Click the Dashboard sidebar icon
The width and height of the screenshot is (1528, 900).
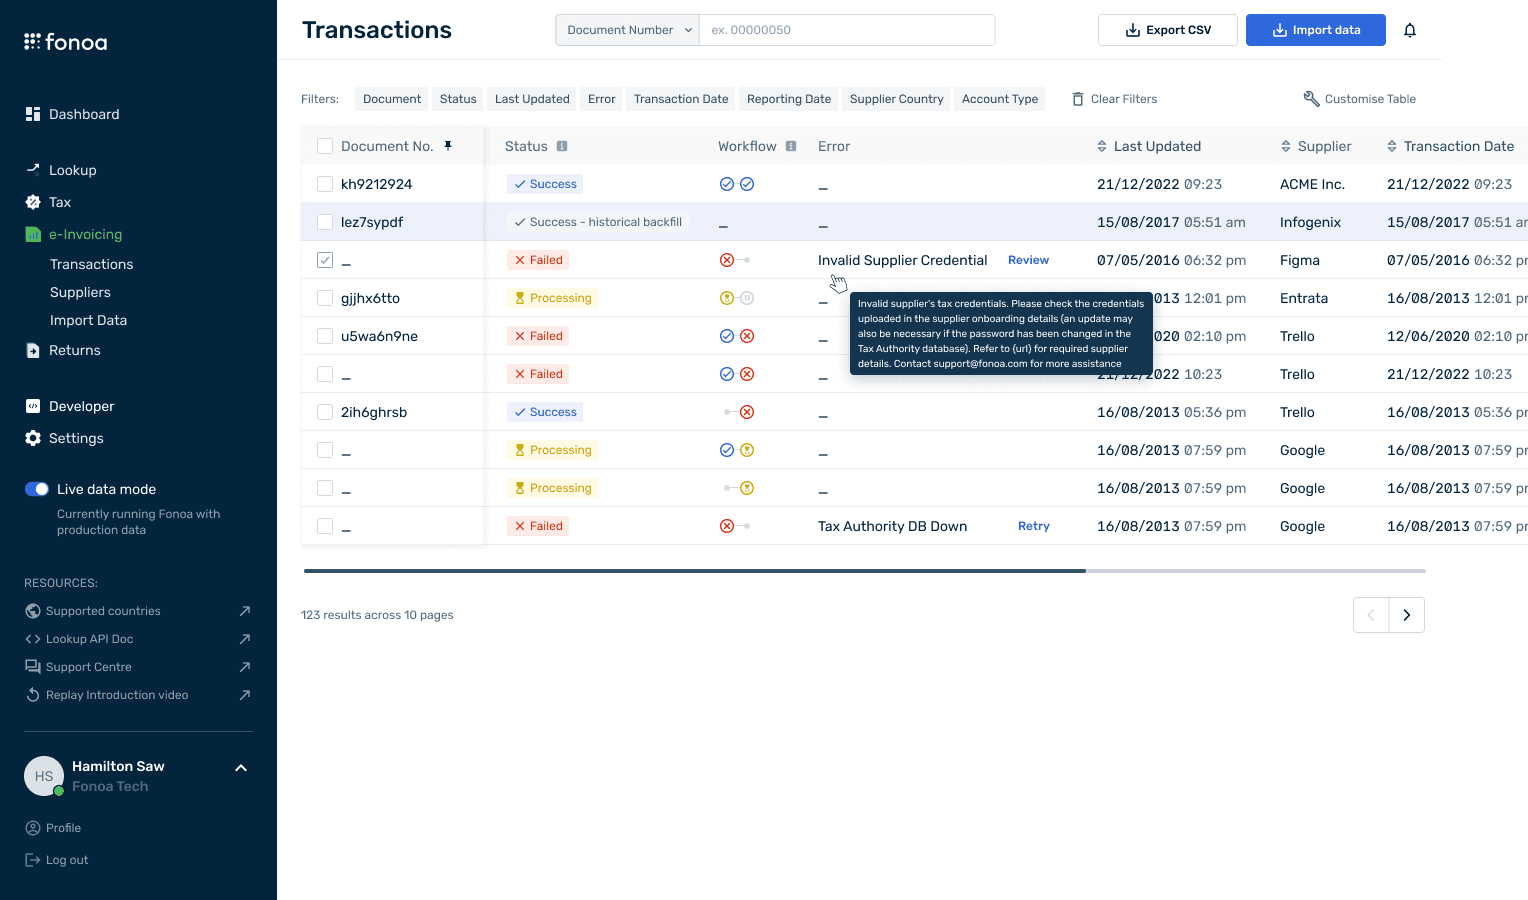[33, 114]
